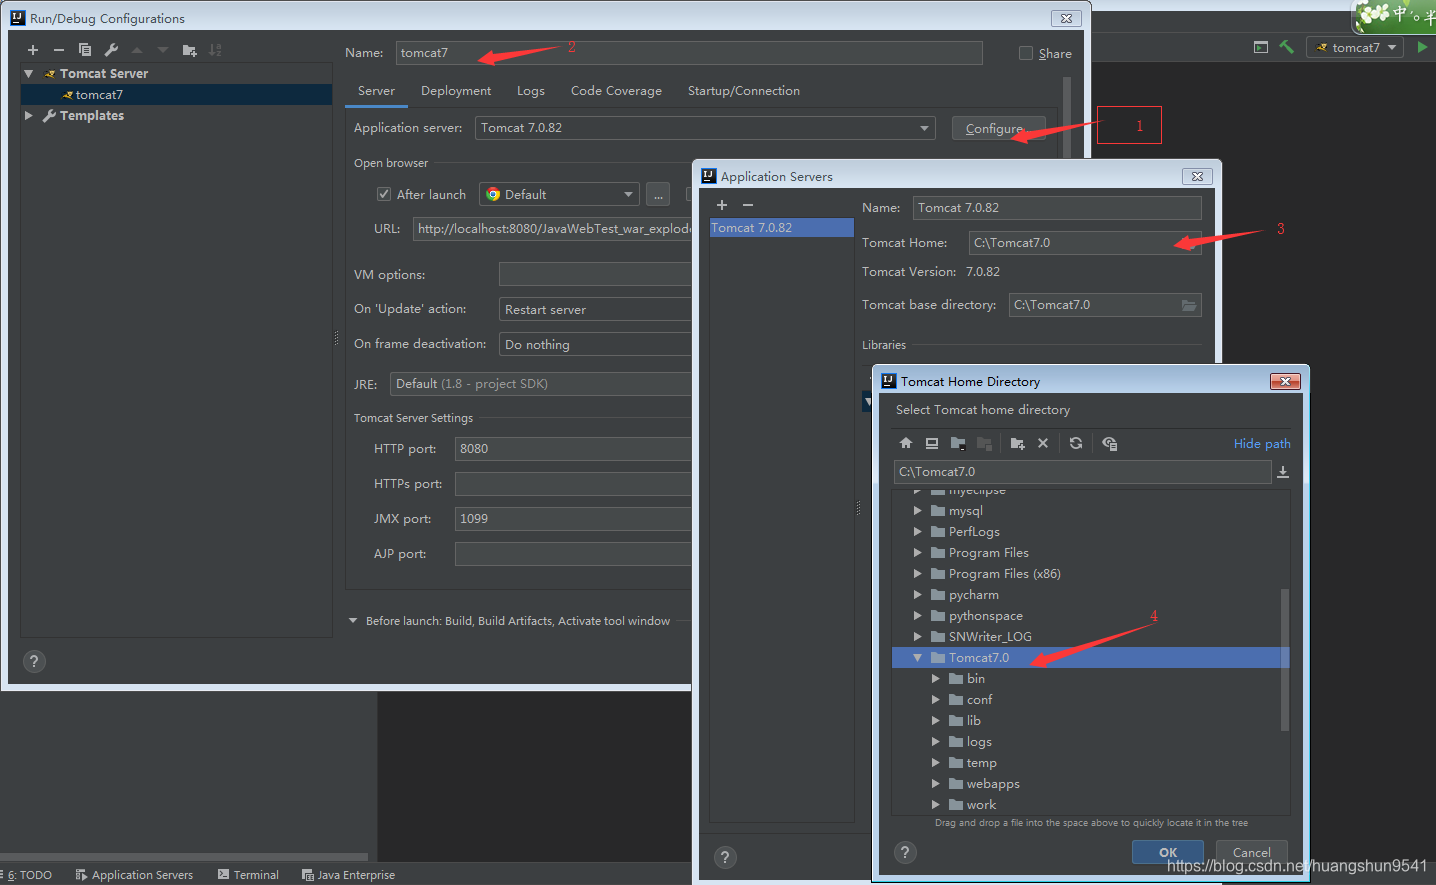Image resolution: width=1436 pixels, height=885 pixels.
Task: Add application server with plus icon
Action: point(722,204)
